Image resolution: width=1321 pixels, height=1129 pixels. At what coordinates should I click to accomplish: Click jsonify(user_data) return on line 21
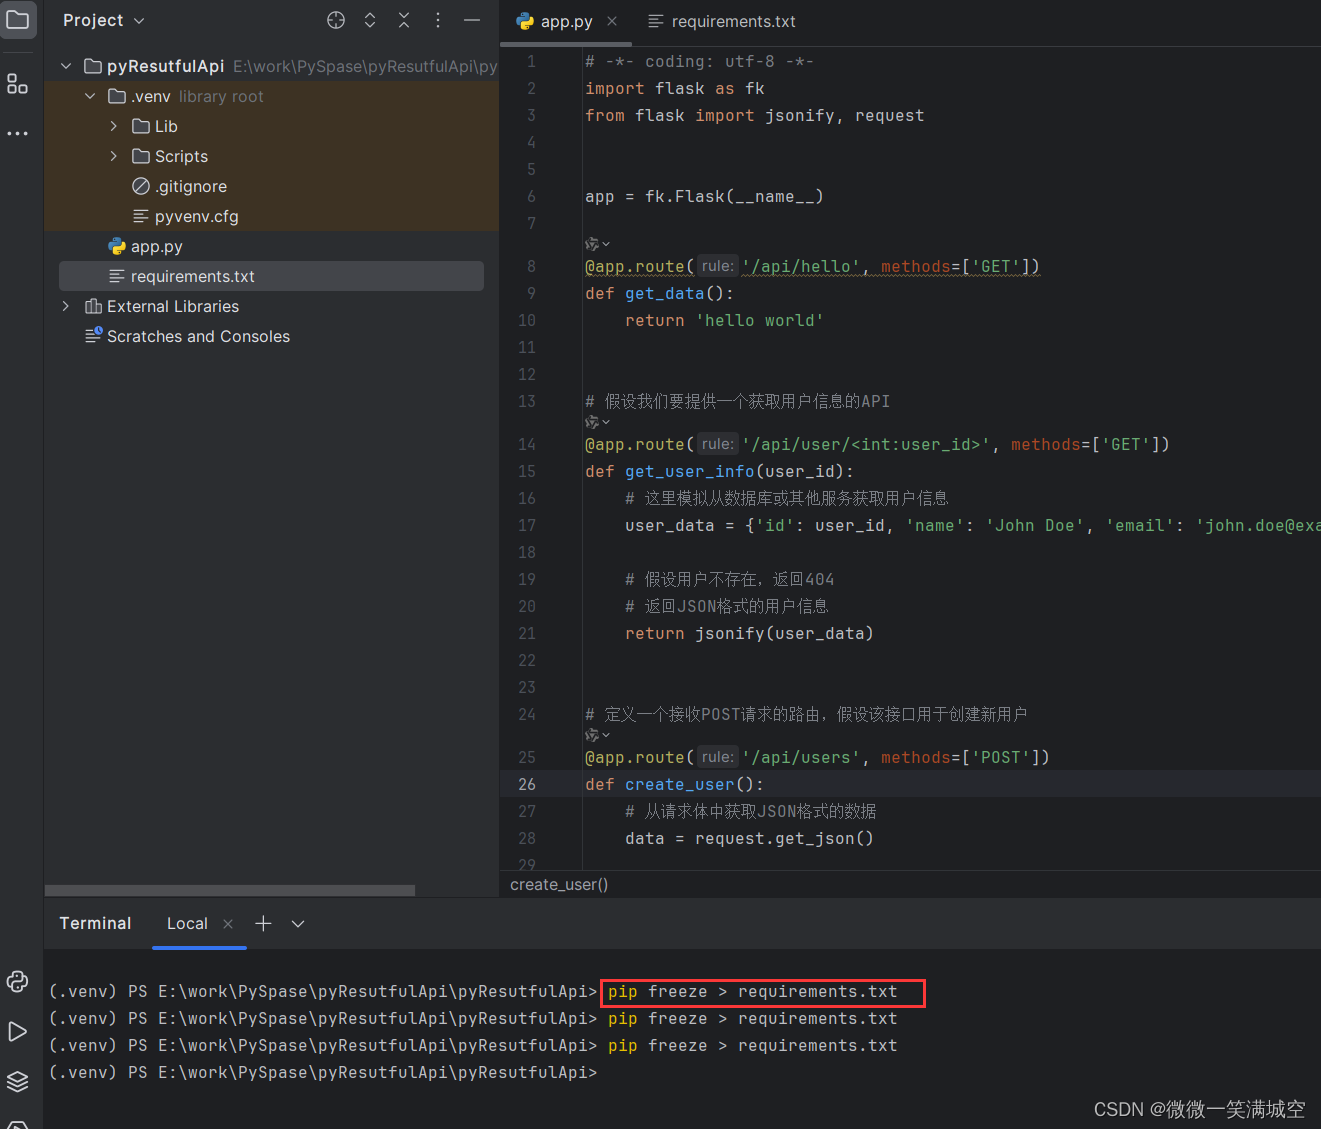(785, 633)
